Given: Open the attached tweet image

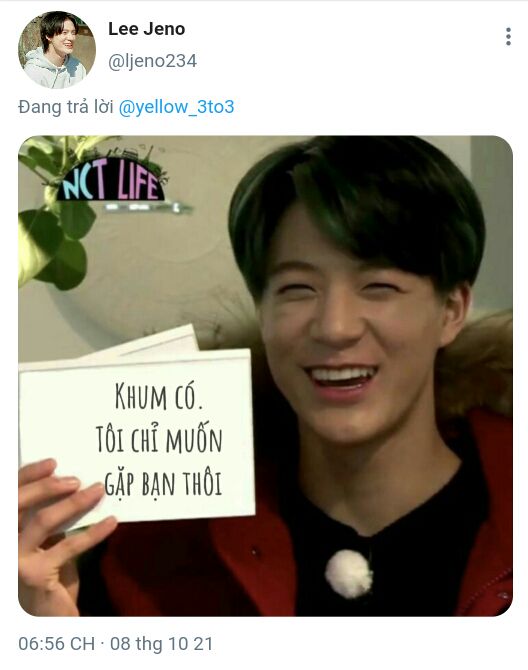Looking at the screenshot, I should [x=265, y=376].
